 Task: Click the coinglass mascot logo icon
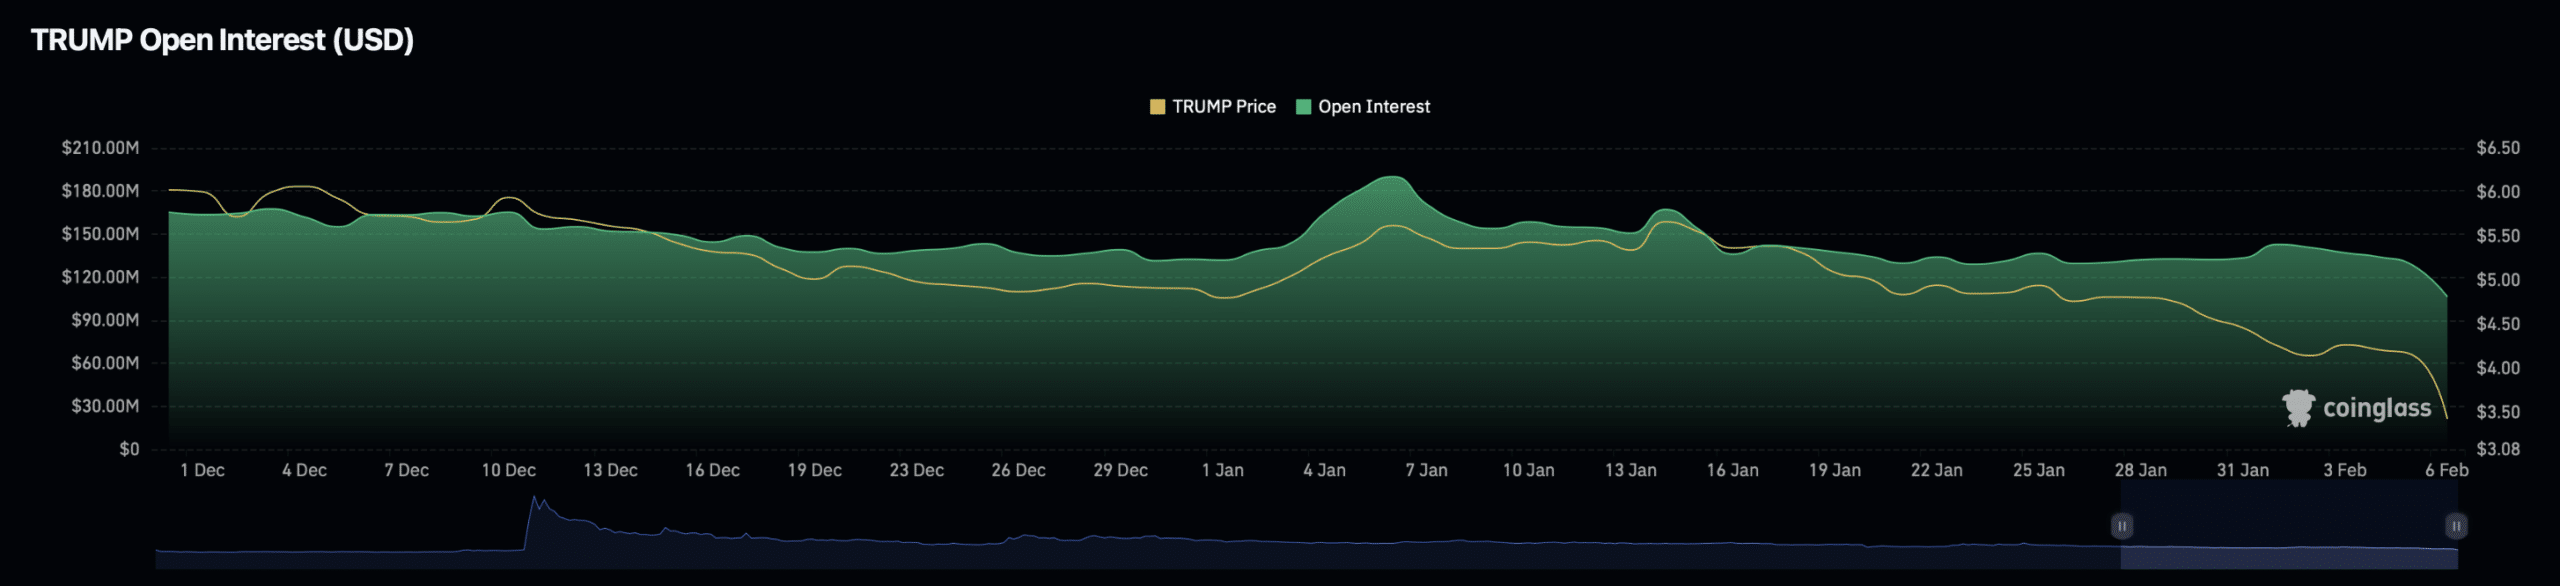pyautogui.click(x=2298, y=408)
